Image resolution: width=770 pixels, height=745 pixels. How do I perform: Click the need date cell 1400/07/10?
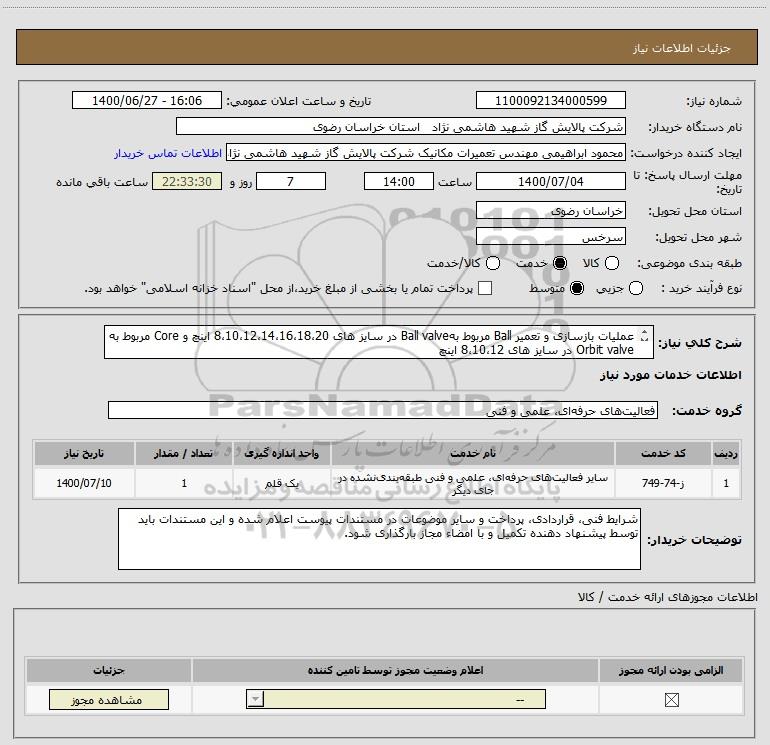click(x=84, y=483)
